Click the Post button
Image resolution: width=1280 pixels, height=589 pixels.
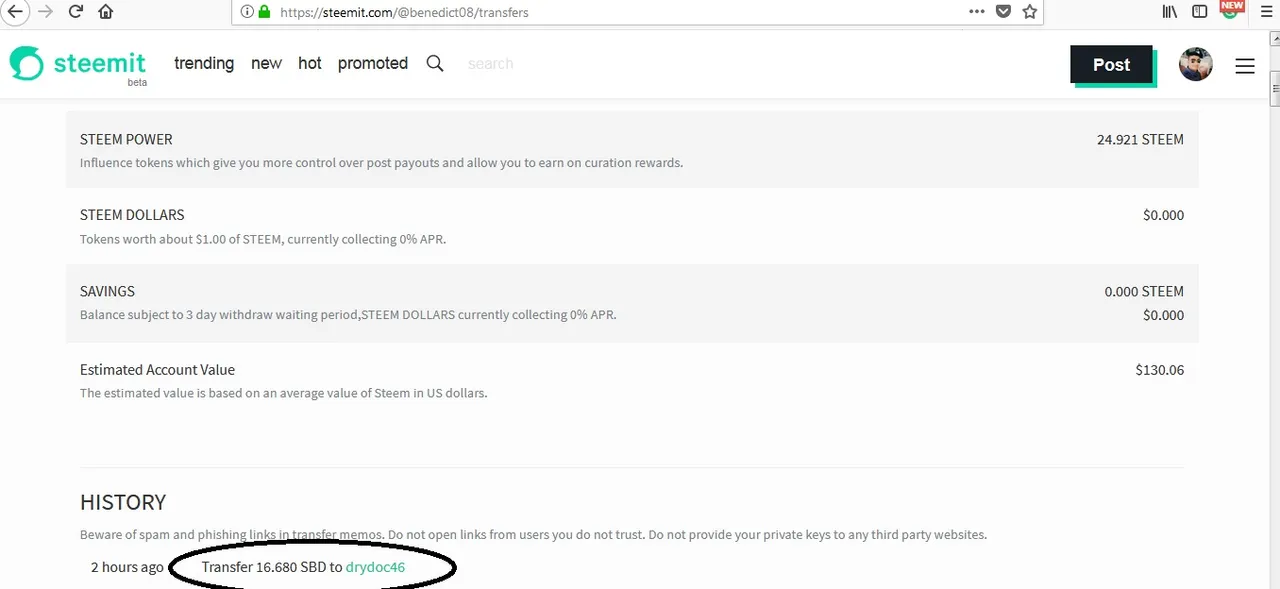[1111, 65]
